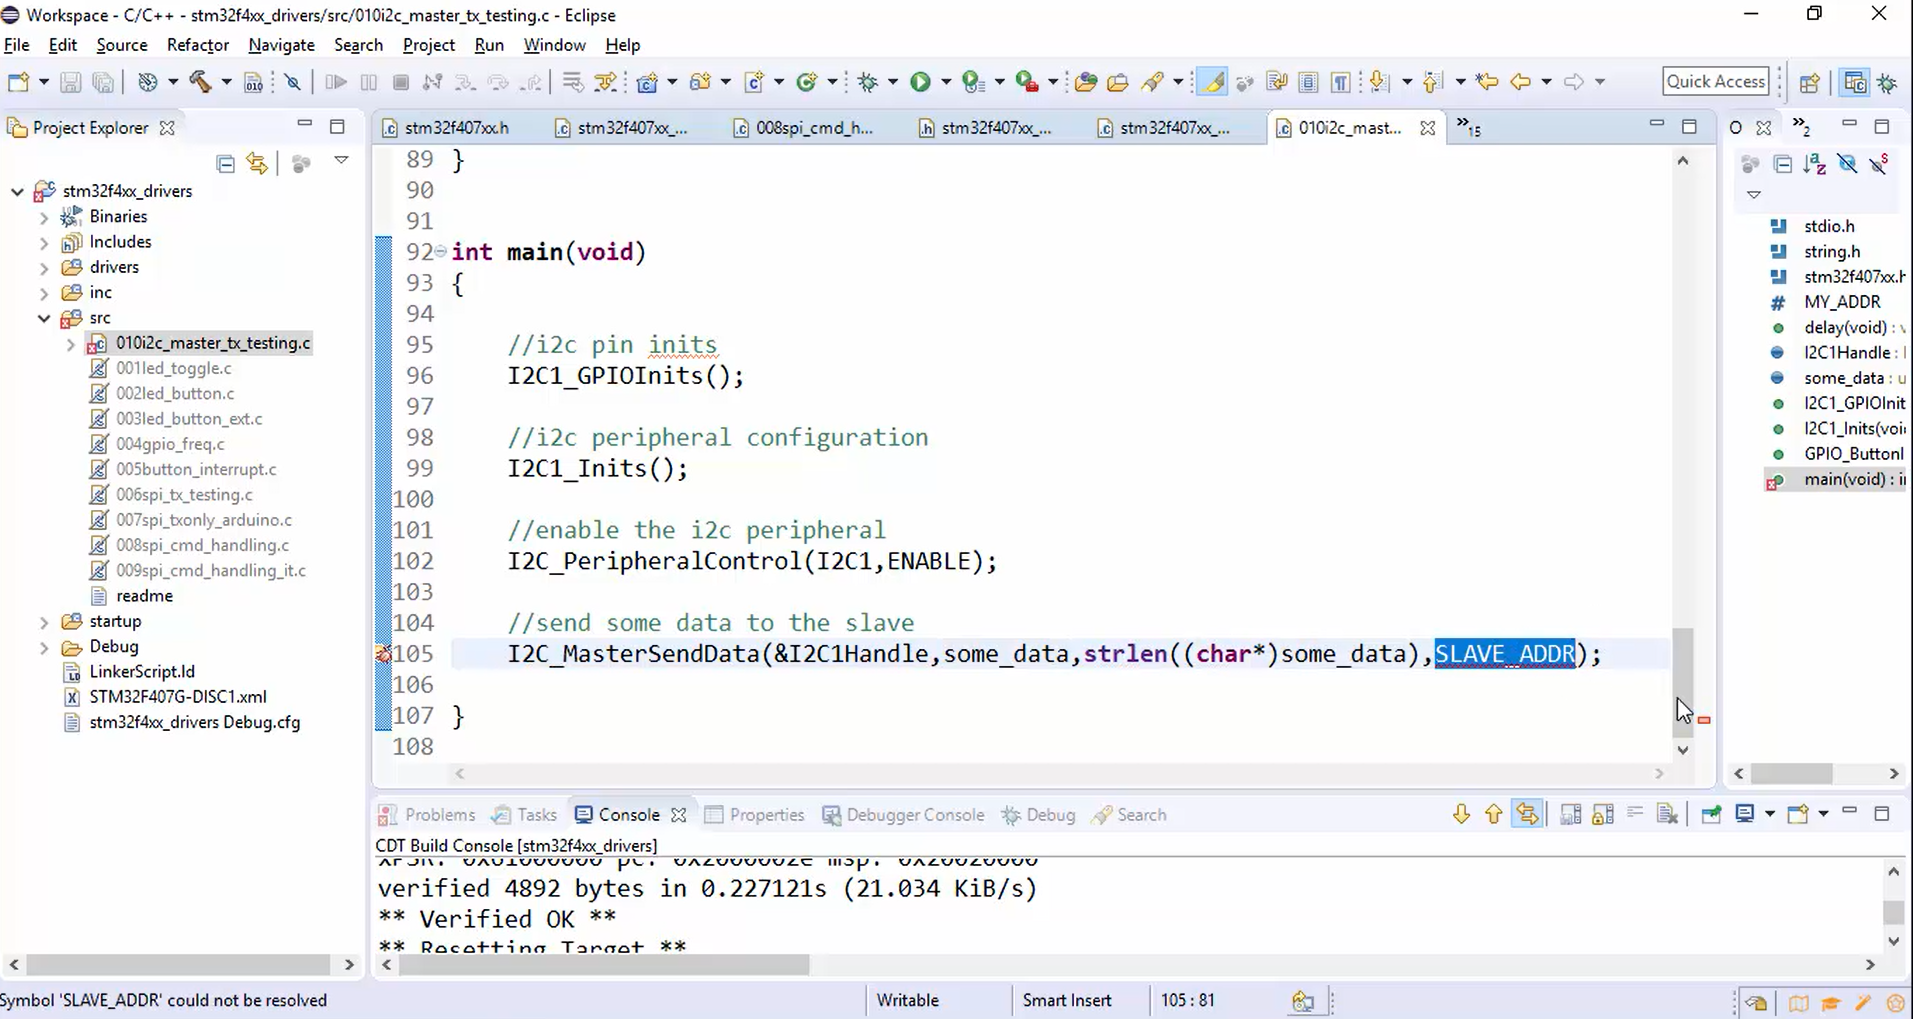The height and width of the screenshot is (1019, 1913).
Task: Open 001led_toggle.c in Project Explorer
Action: 175,368
